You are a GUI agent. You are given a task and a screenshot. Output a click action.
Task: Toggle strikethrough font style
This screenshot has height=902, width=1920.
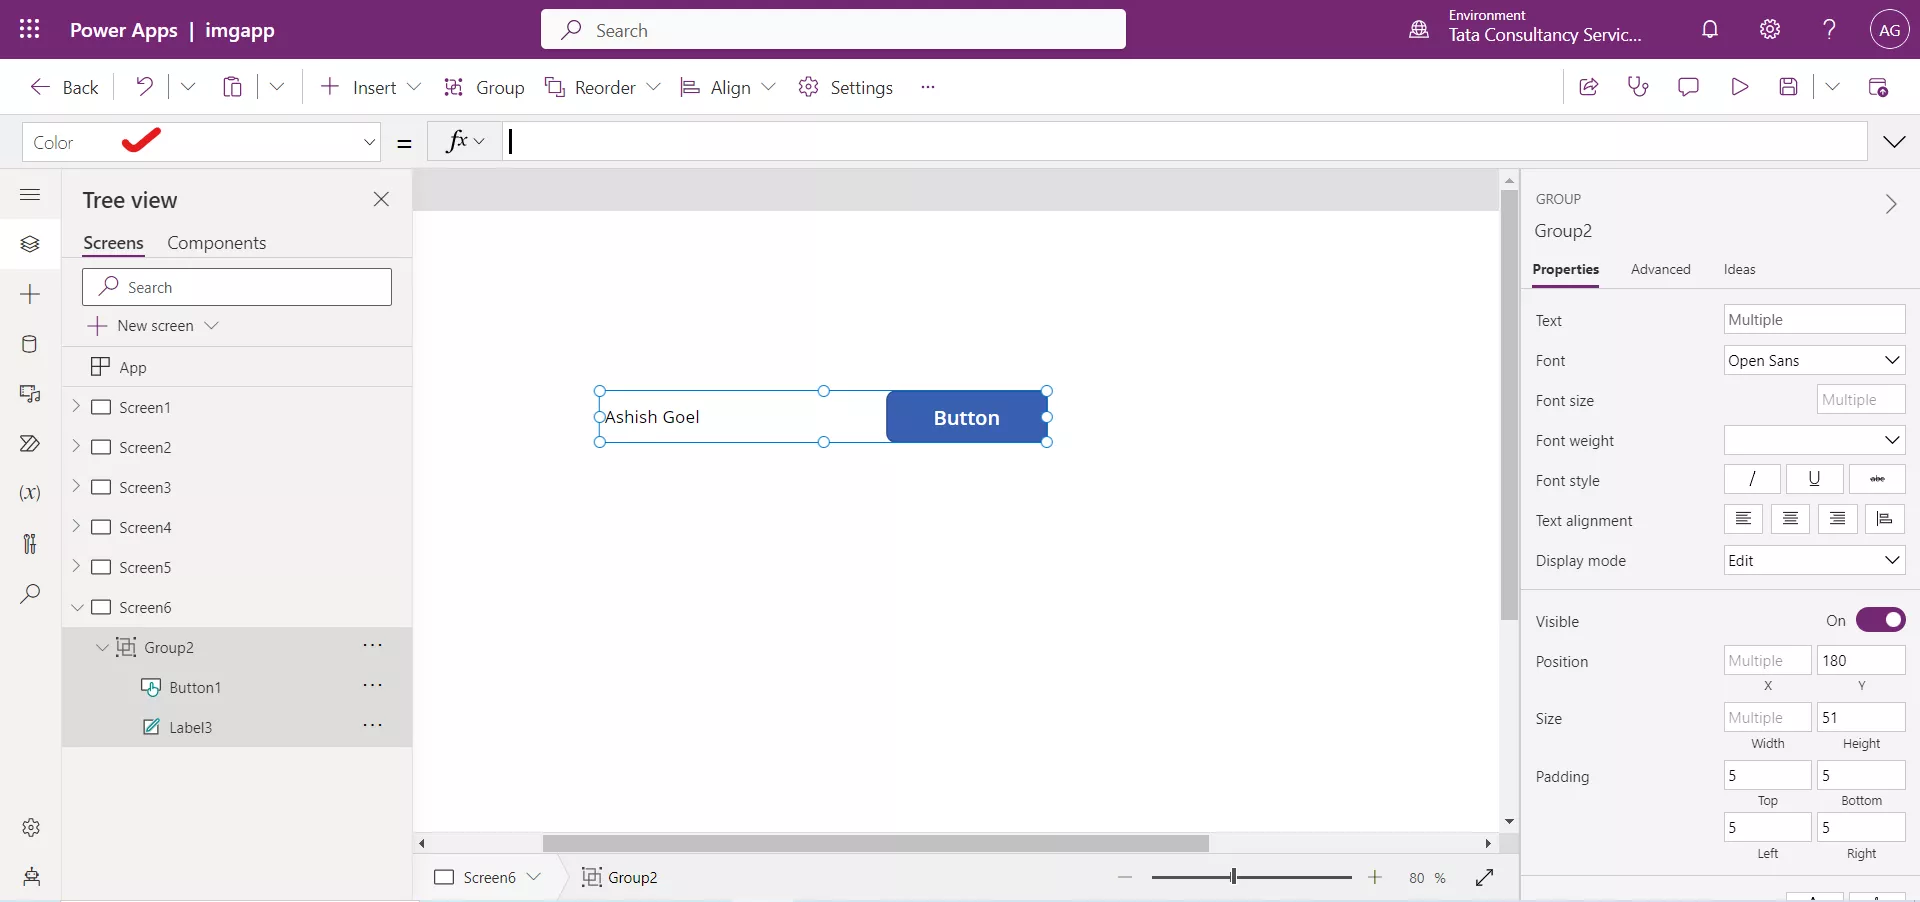[1878, 480]
